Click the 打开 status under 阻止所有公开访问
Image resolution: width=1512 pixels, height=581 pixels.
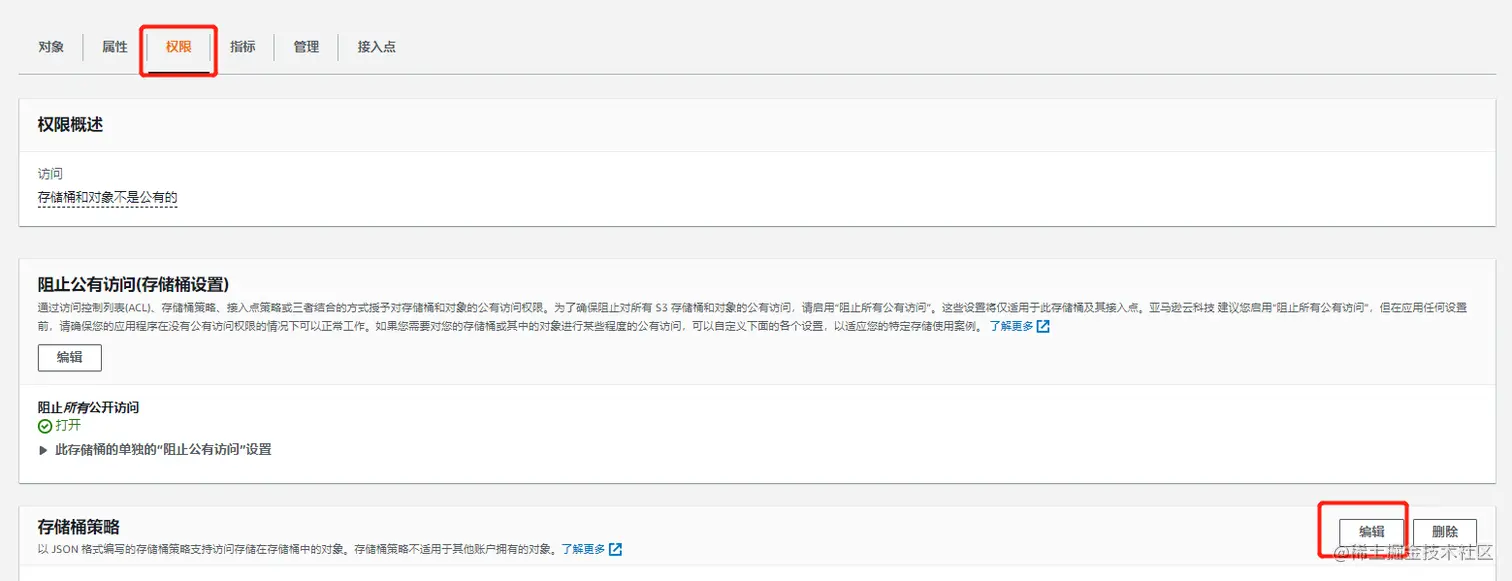coord(68,424)
